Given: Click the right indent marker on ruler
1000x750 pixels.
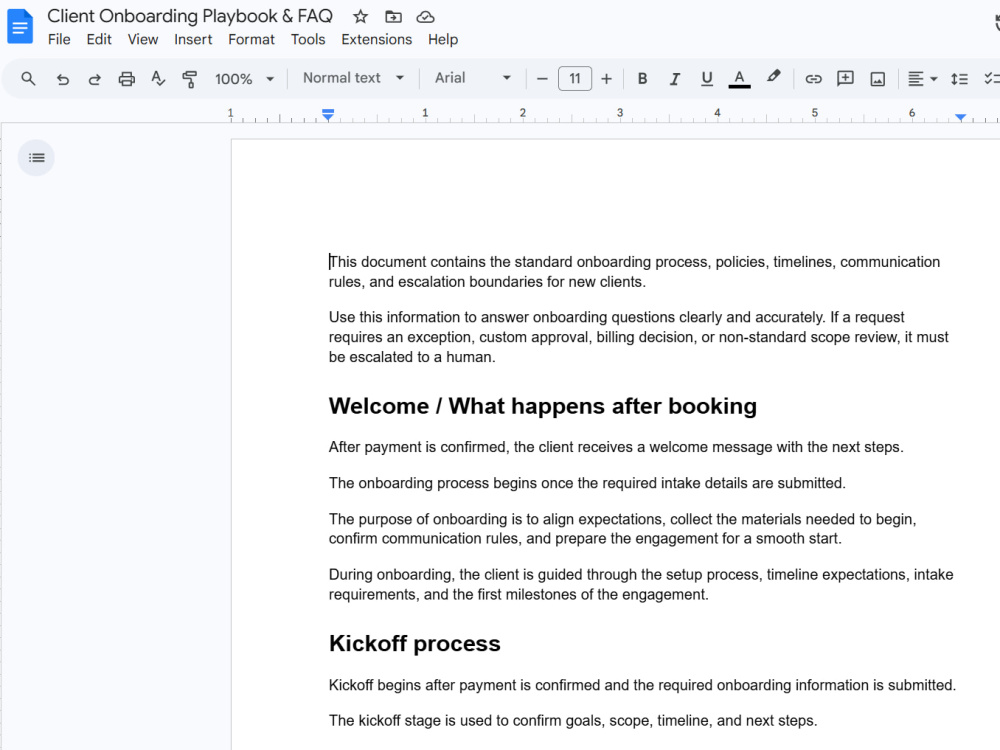Looking at the screenshot, I should pyautogui.click(x=960, y=117).
